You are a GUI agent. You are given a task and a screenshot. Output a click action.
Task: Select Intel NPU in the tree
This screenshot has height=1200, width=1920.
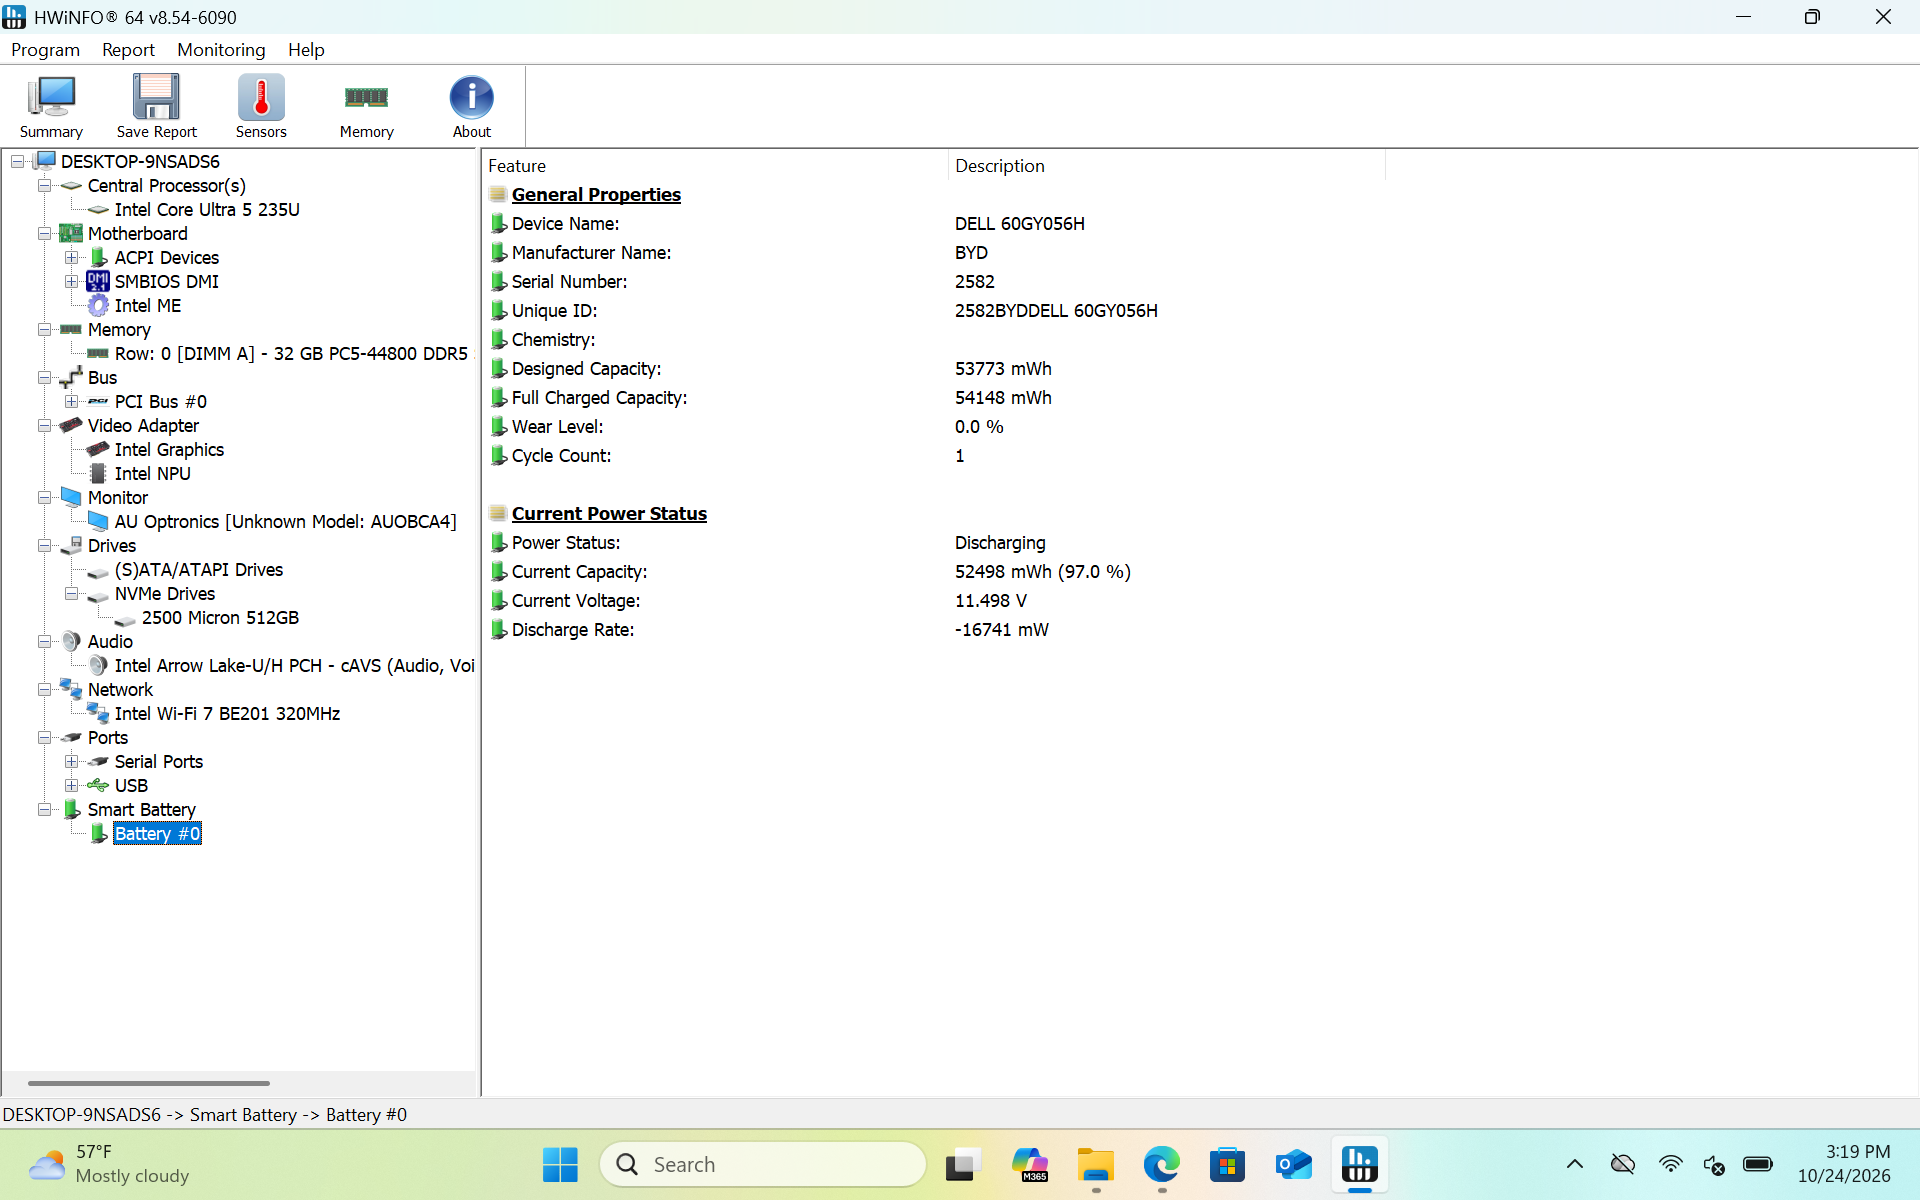[152, 474]
